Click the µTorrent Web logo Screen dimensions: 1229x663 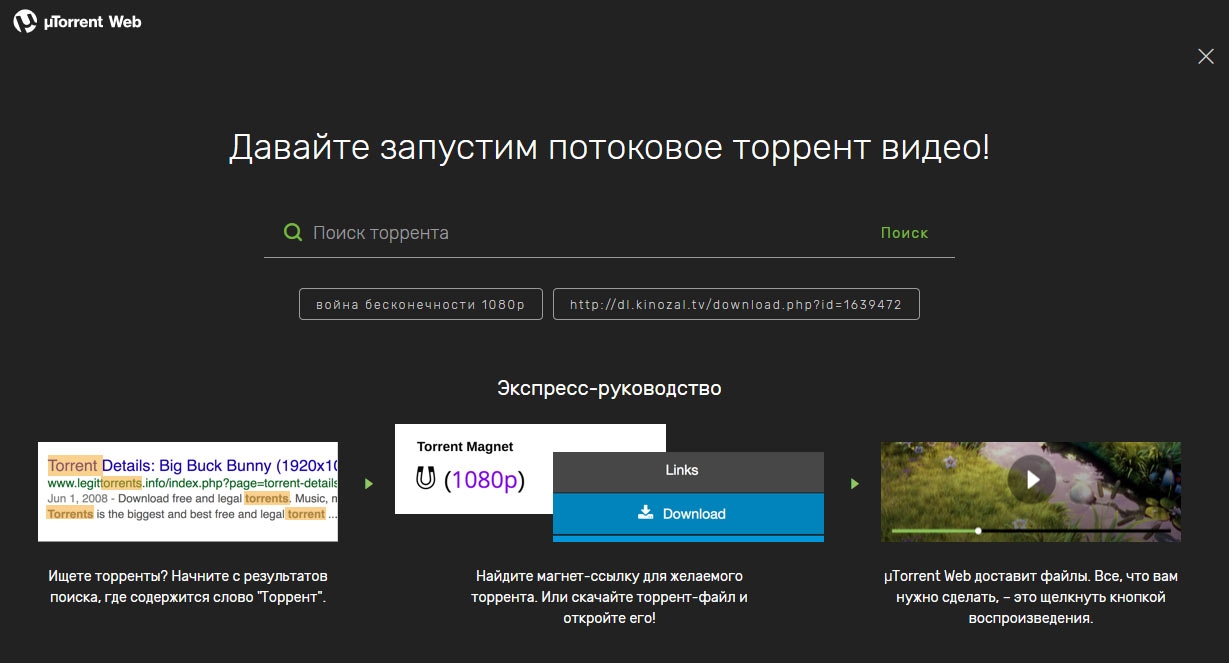click(77, 21)
